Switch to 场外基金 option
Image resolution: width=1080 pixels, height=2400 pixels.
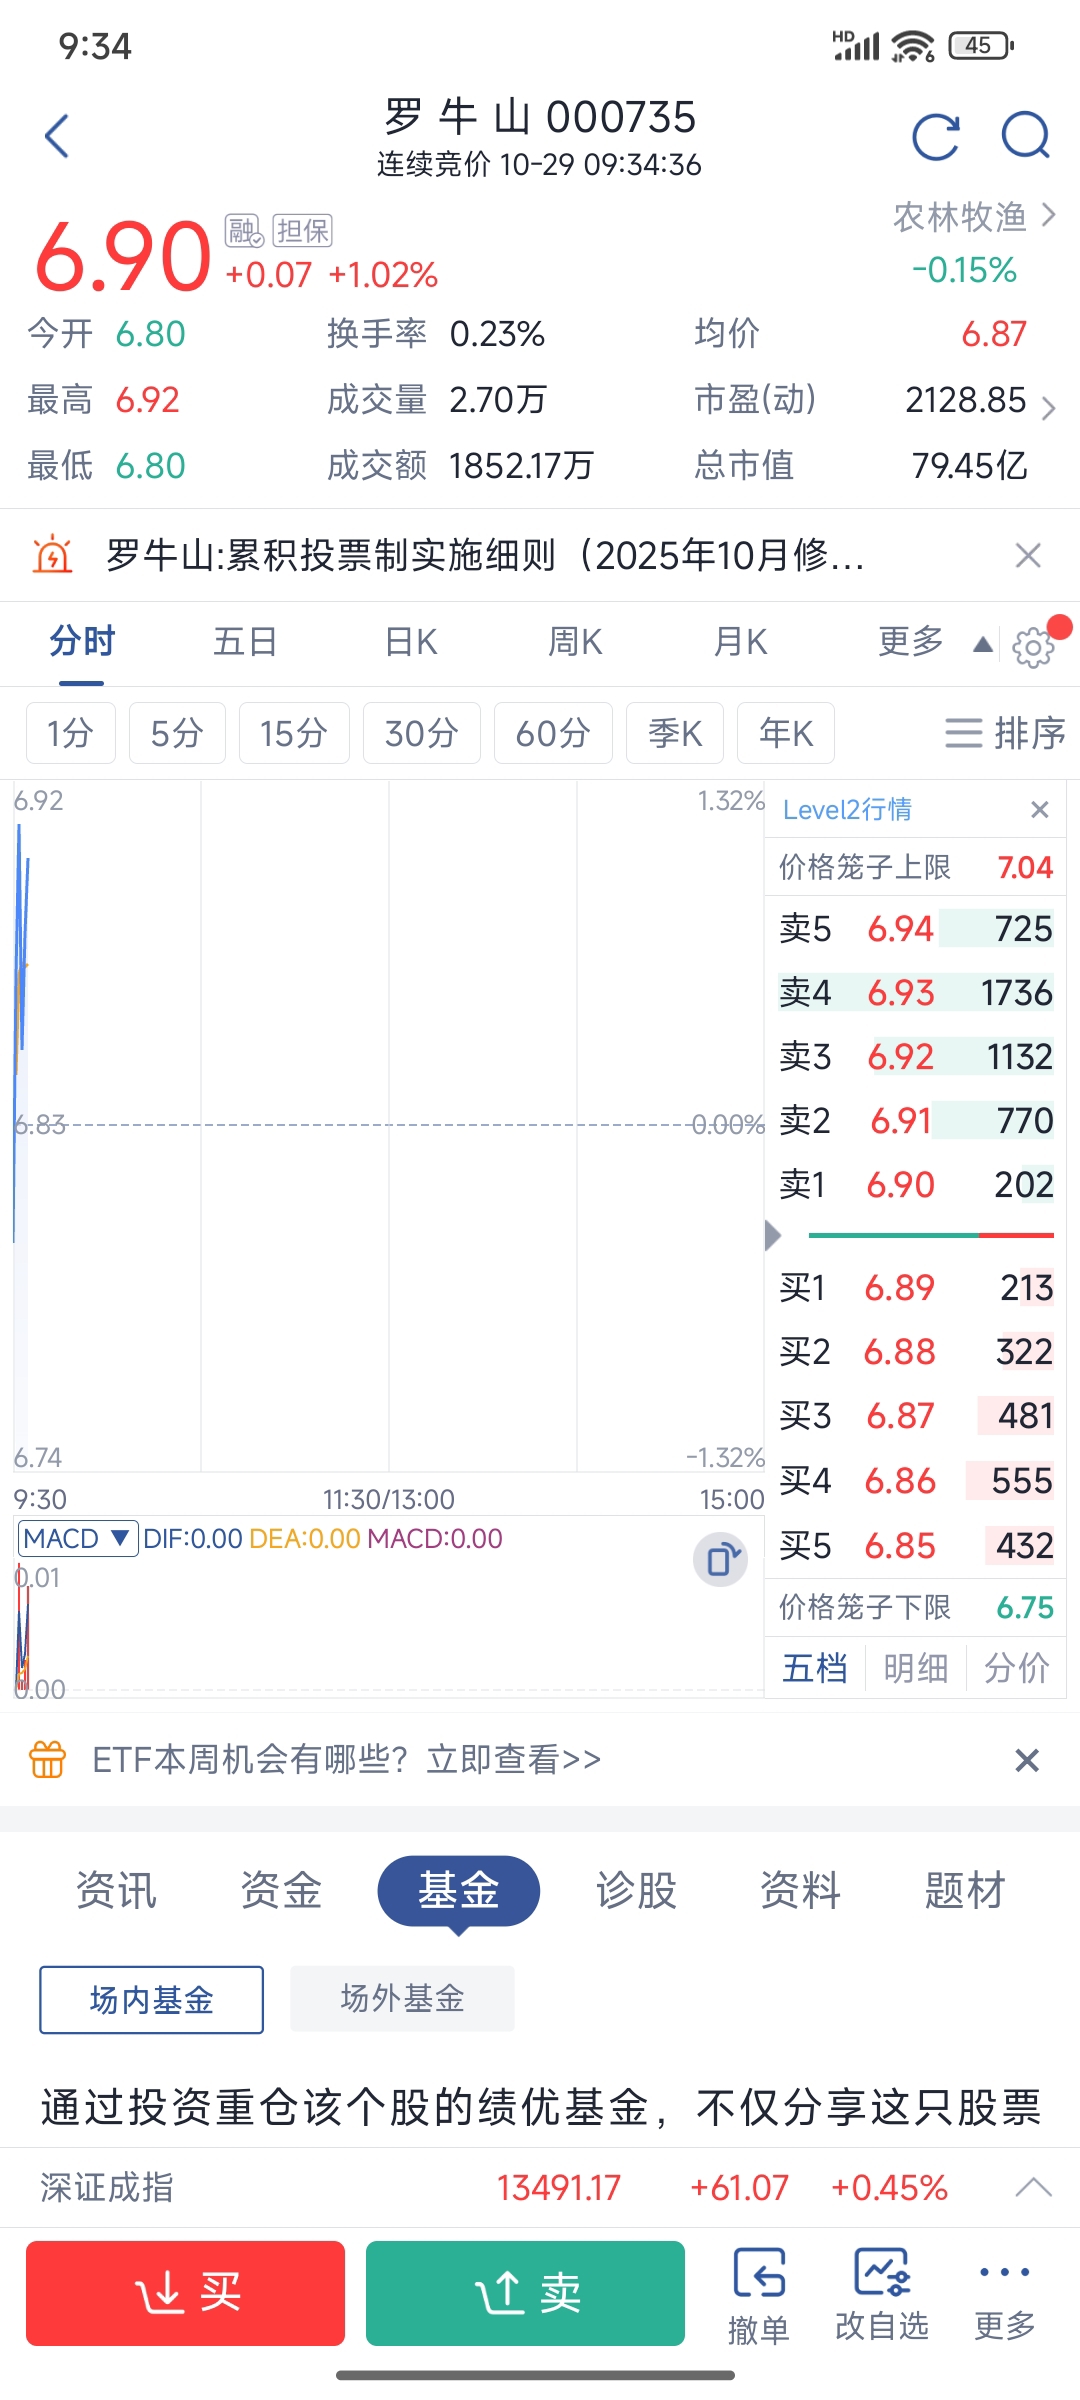[x=402, y=1999]
